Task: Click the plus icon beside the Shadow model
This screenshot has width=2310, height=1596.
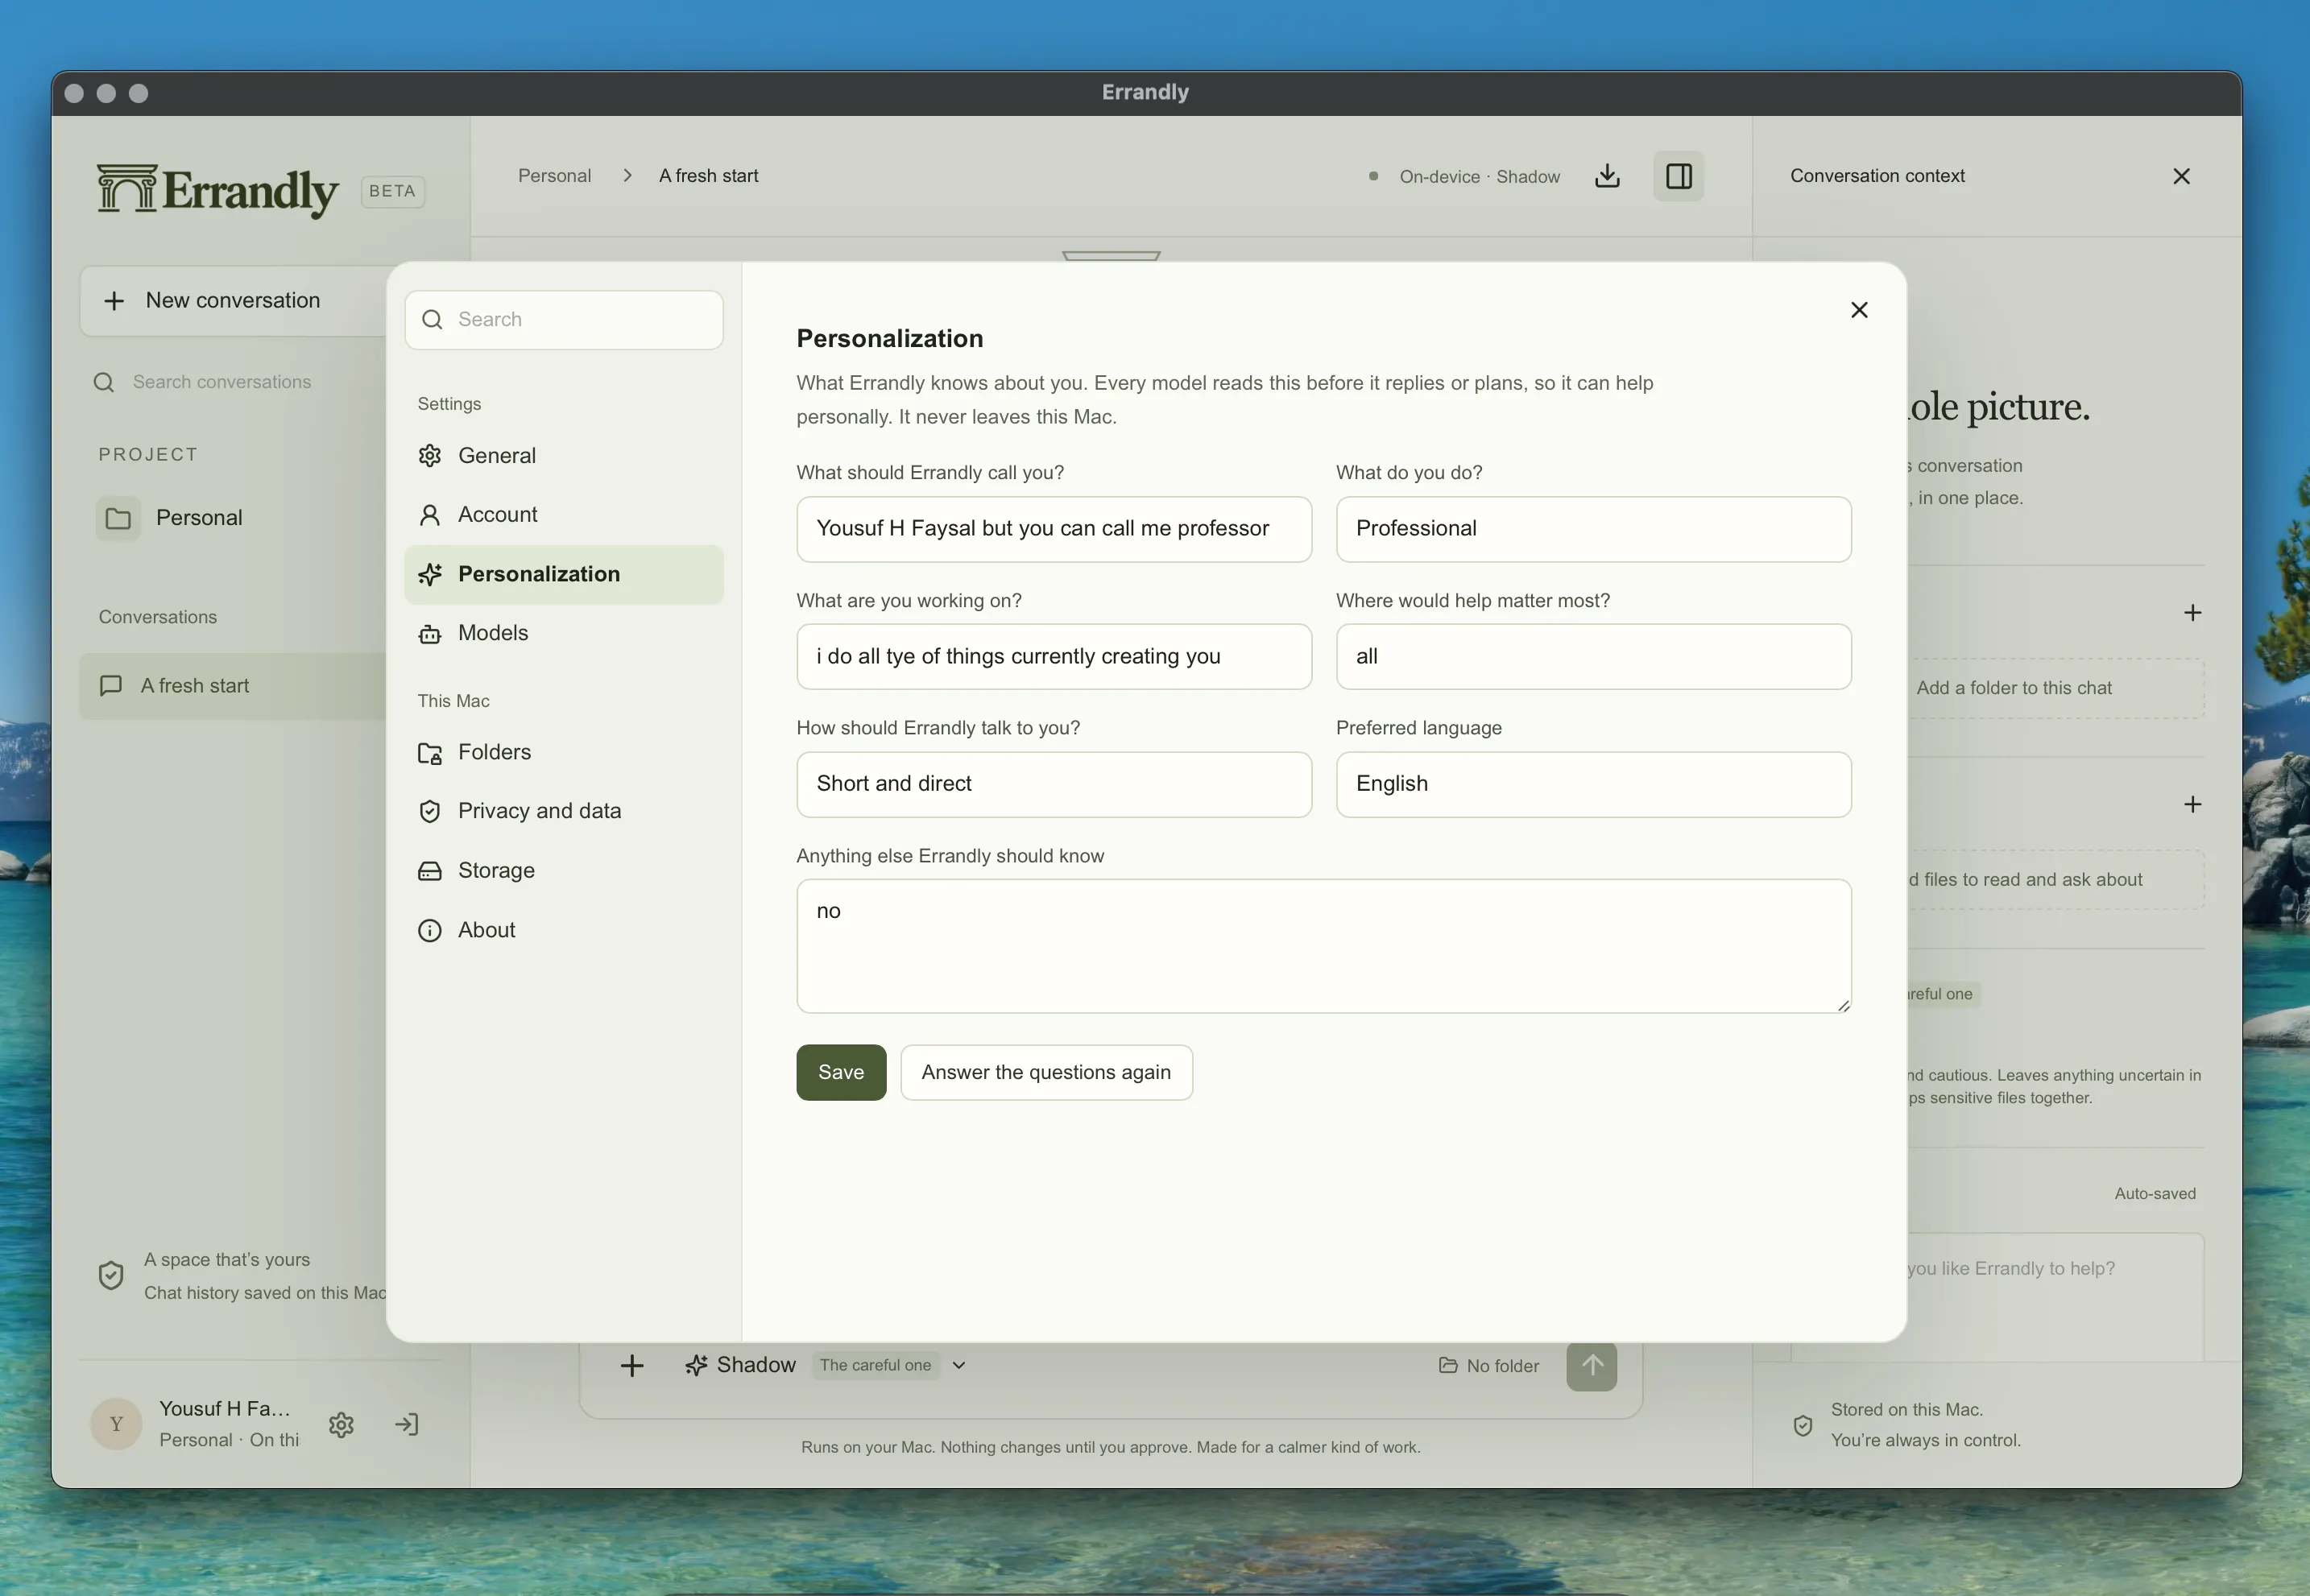Action: point(632,1365)
